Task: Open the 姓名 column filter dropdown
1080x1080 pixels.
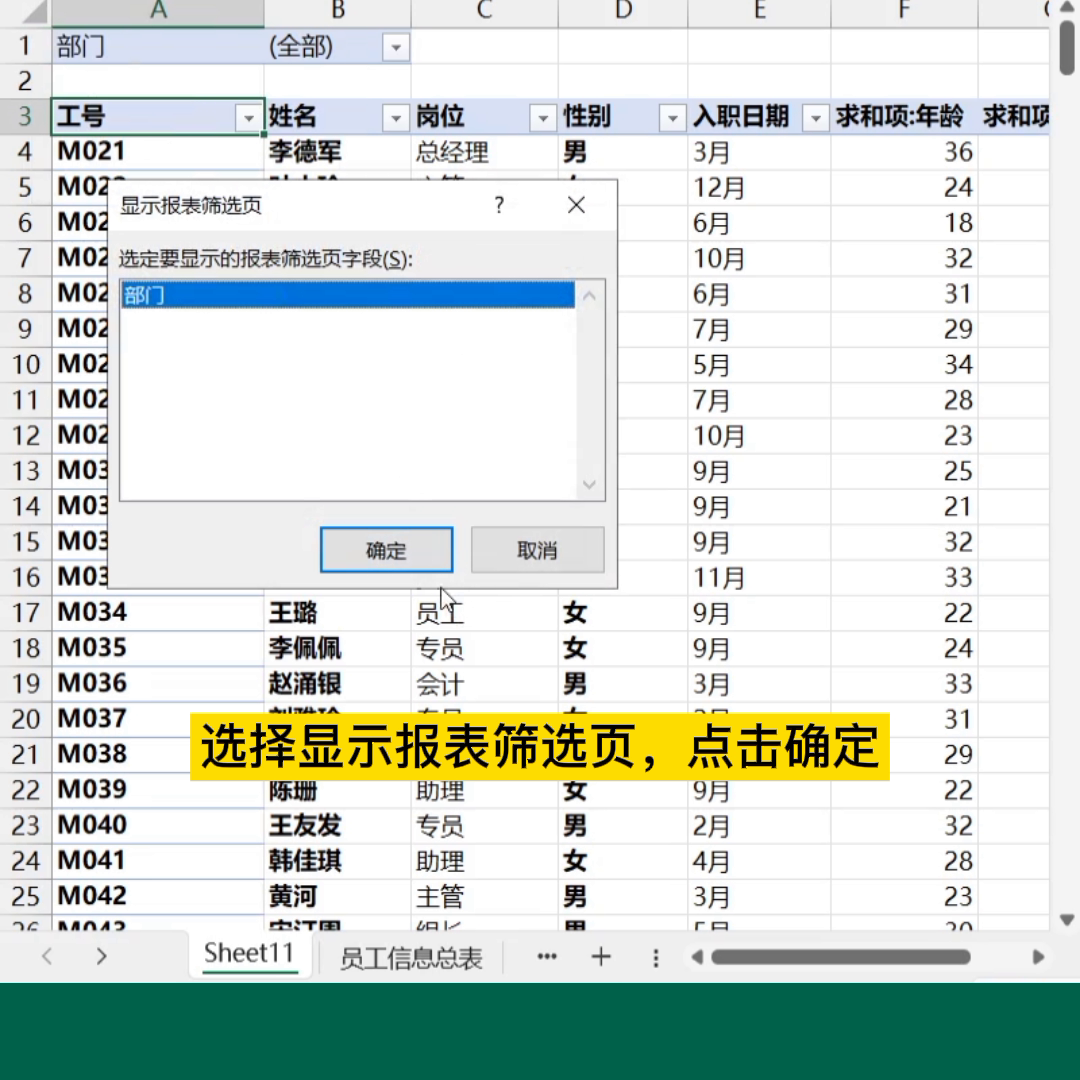Action: coord(396,118)
